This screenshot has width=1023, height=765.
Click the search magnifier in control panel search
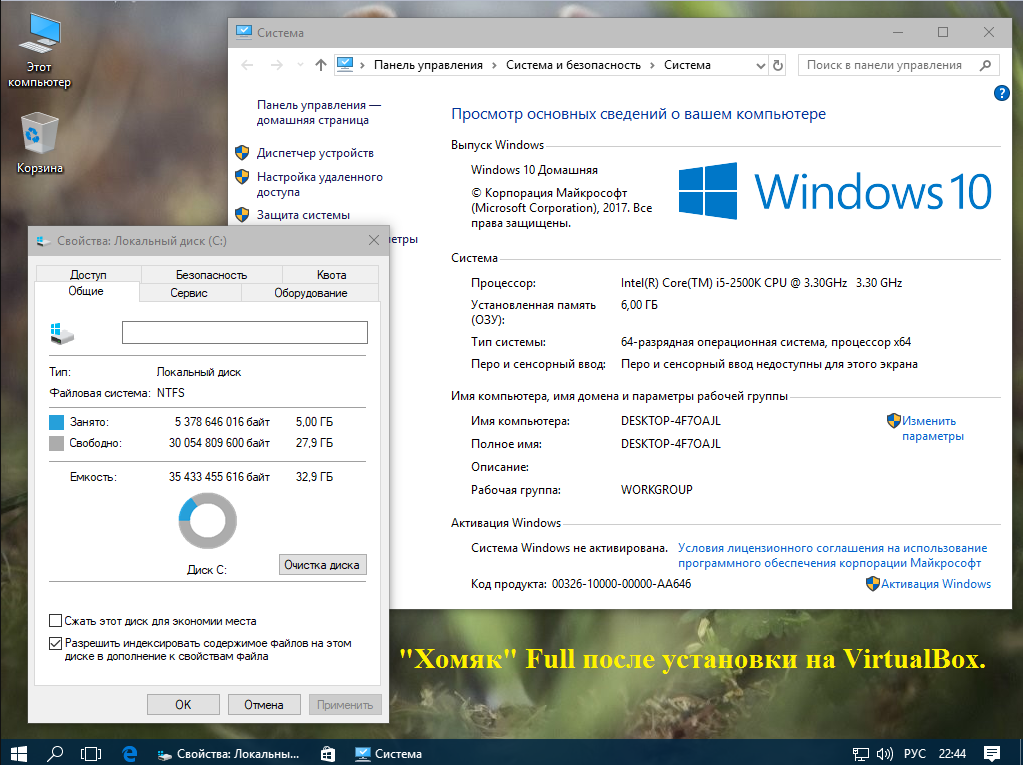click(985, 65)
